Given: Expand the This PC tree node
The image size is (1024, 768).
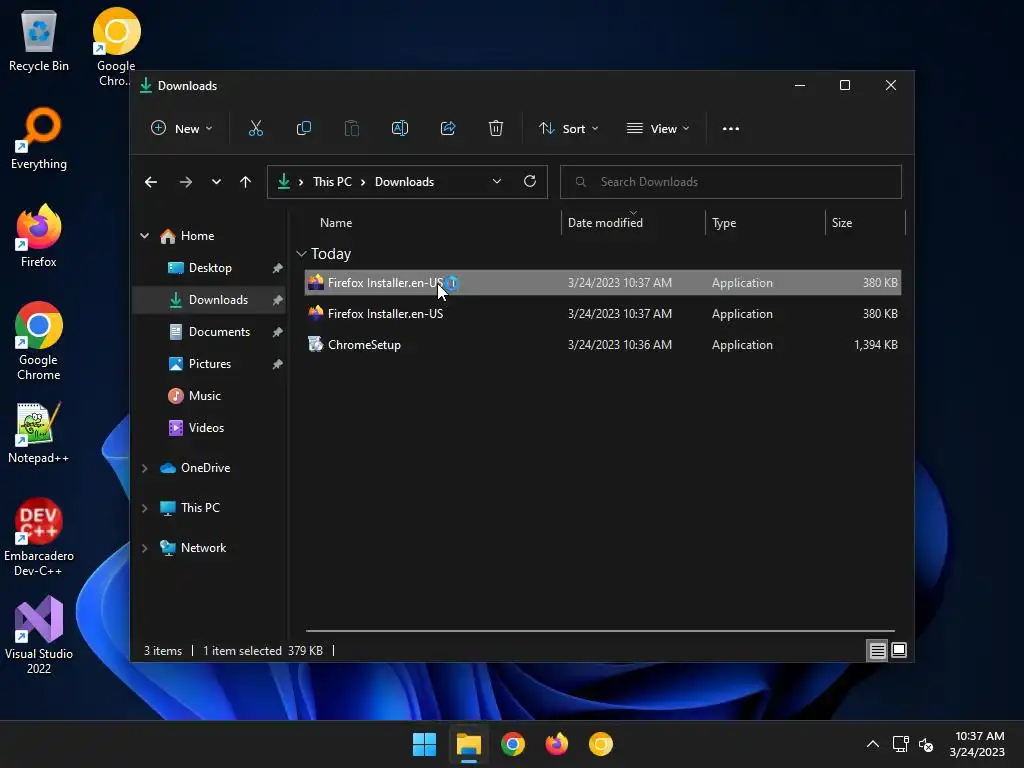Looking at the screenshot, I should point(144,508).
